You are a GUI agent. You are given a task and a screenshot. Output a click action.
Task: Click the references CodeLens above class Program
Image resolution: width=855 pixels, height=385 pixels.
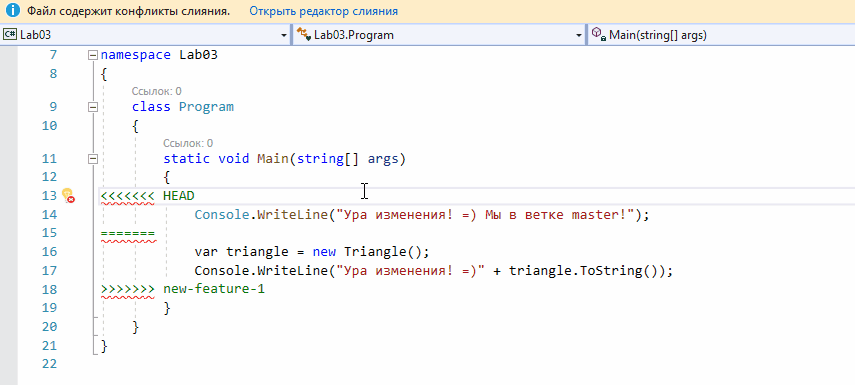click(x=156, y=91)
